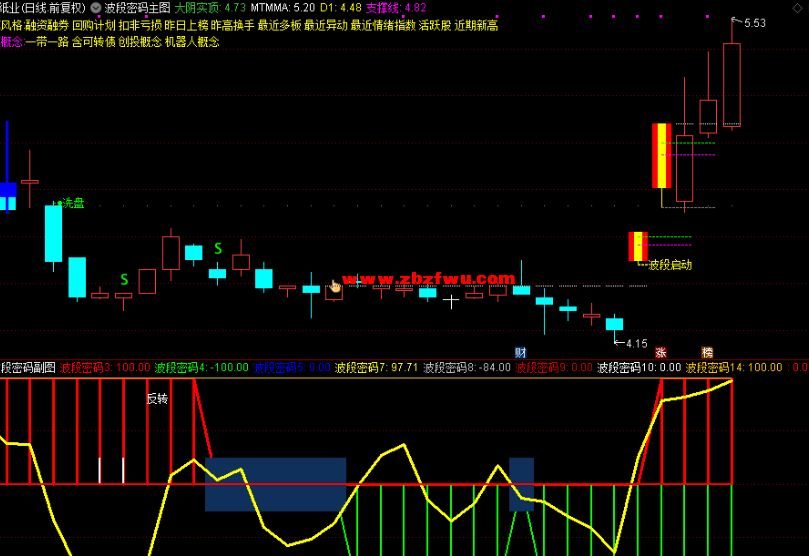This screenshot has height=556, width=809.
Task: Select the 扣非亏损 tag
Action: pos(140,25)
